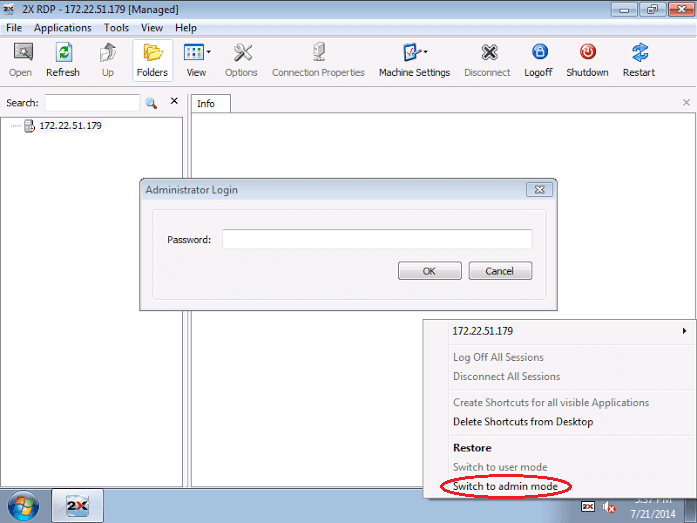The height and width of the screenshot is (523, 697).
Task: Click the server icon beside 172.22.51.179
Action: coord(29,126)
